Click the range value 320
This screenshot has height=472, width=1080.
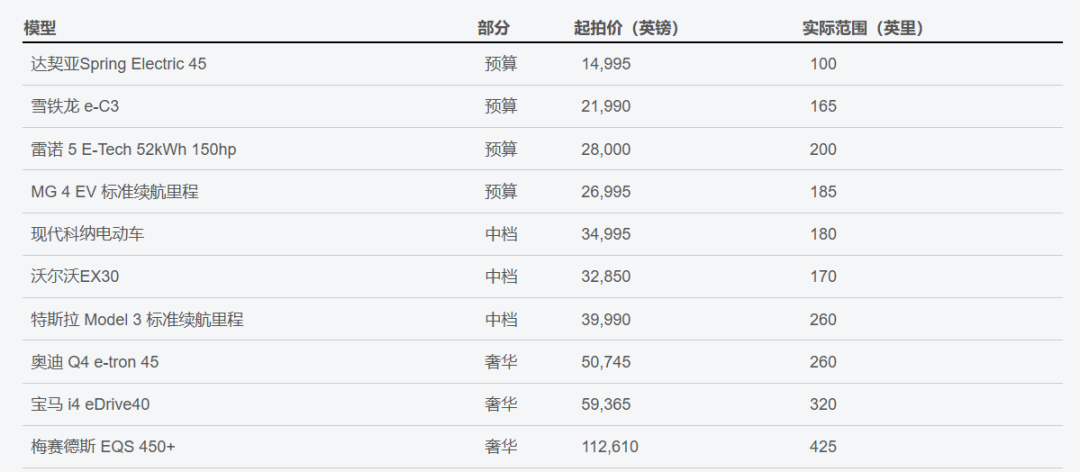point(823,404)
